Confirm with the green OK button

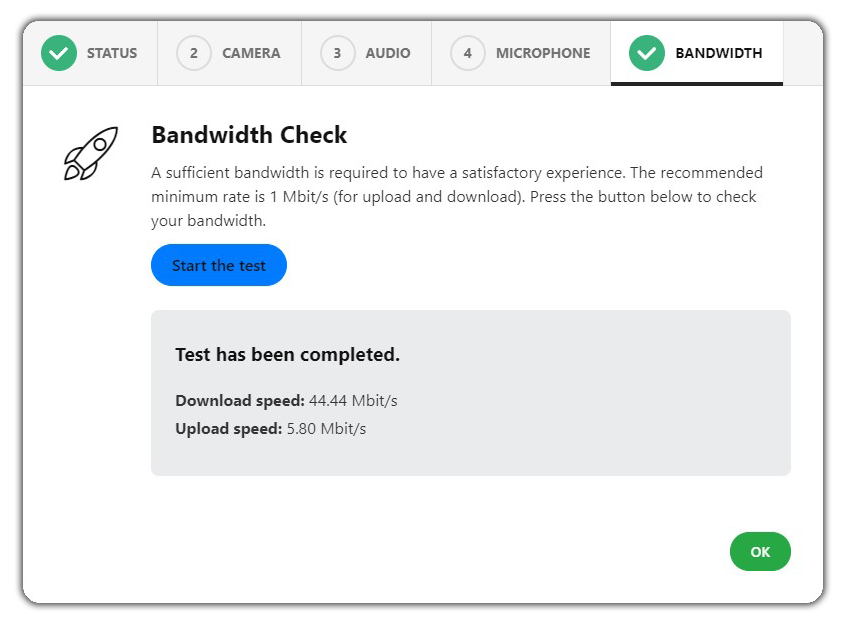pos(760,551)
